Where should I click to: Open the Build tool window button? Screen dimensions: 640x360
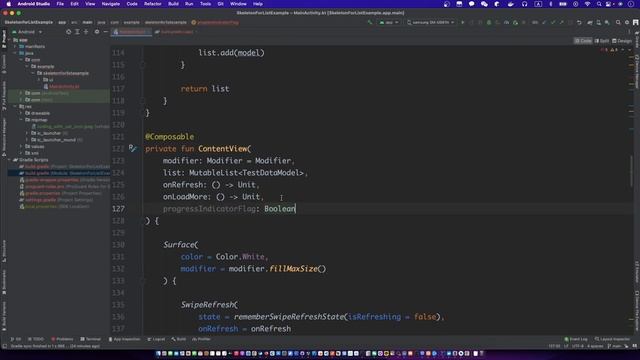[x=179, y=339]
